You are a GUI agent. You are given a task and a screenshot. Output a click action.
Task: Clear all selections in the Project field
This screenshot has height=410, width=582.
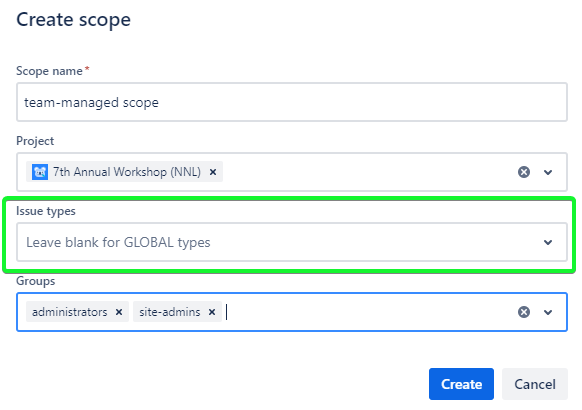coord(524,172)
